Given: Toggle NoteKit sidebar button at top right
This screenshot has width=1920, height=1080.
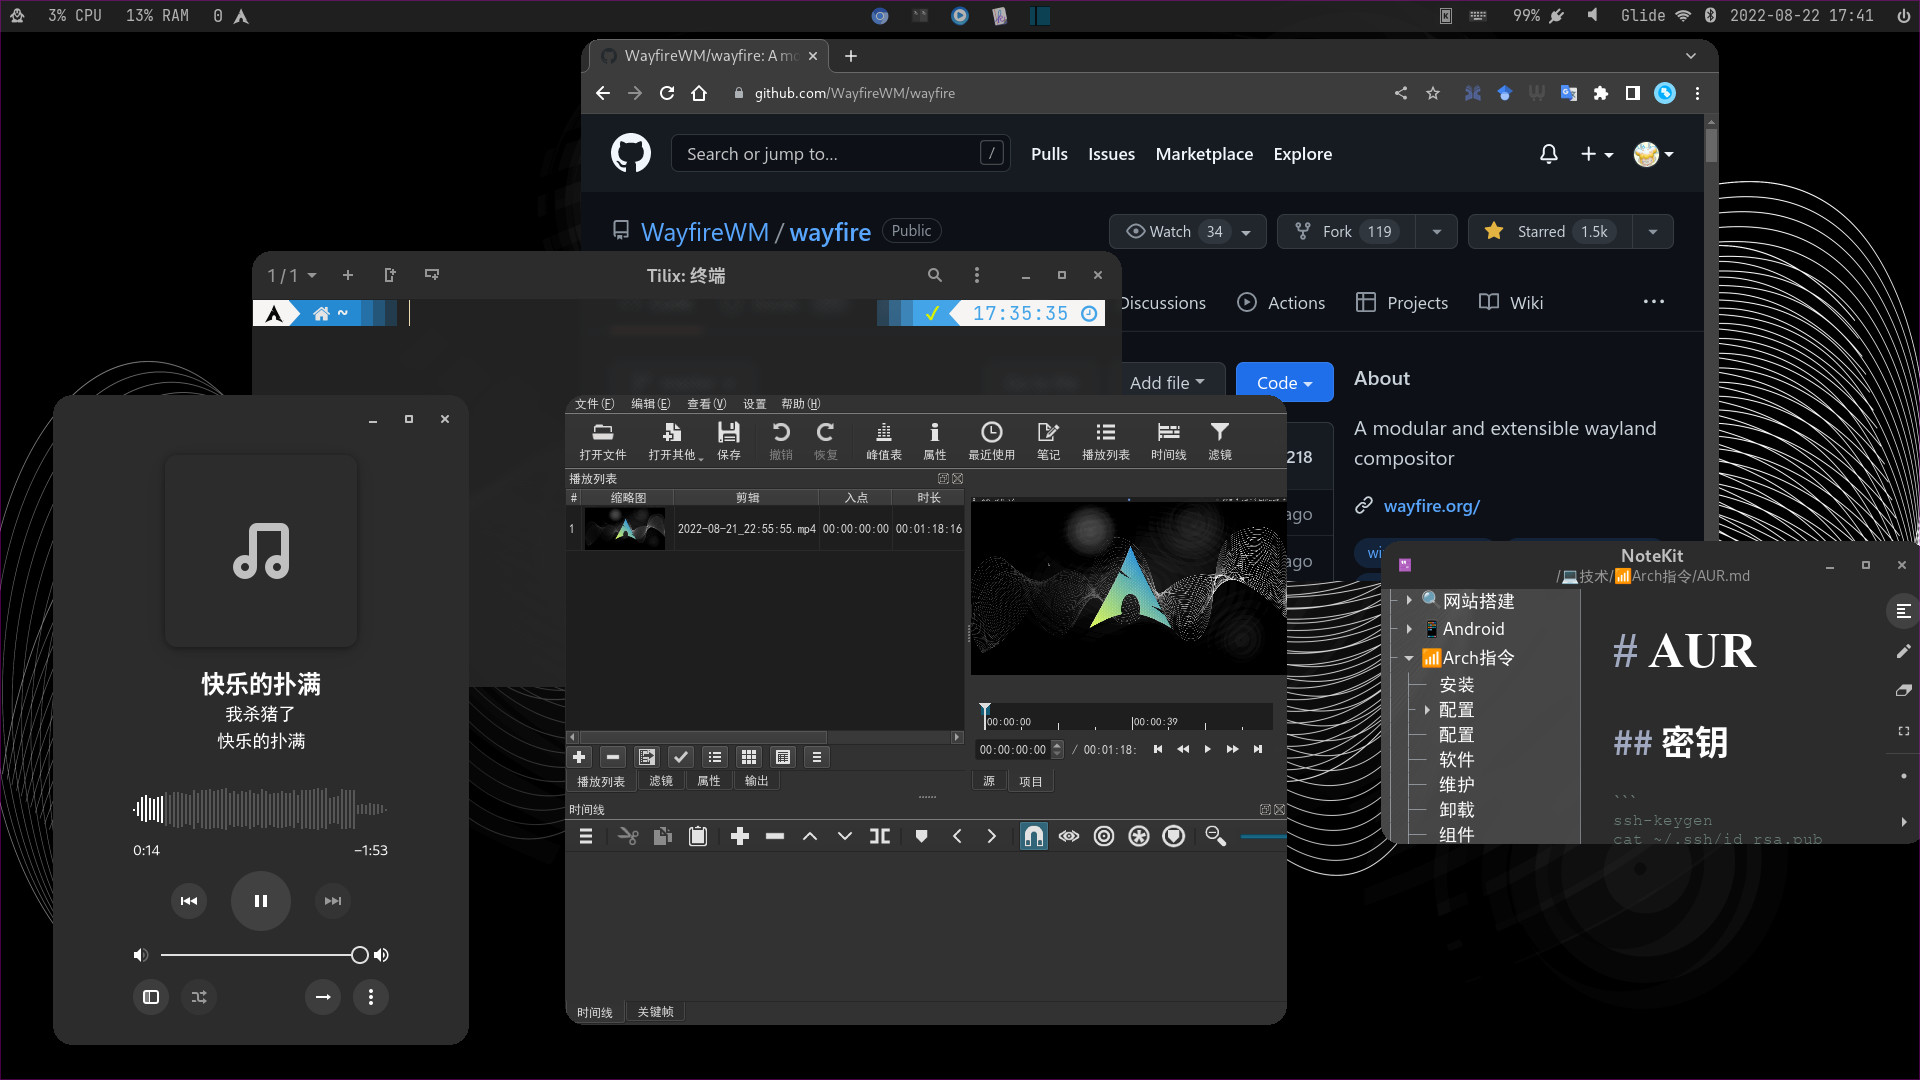Looking at the screenshot, I should click(1902, 611).
